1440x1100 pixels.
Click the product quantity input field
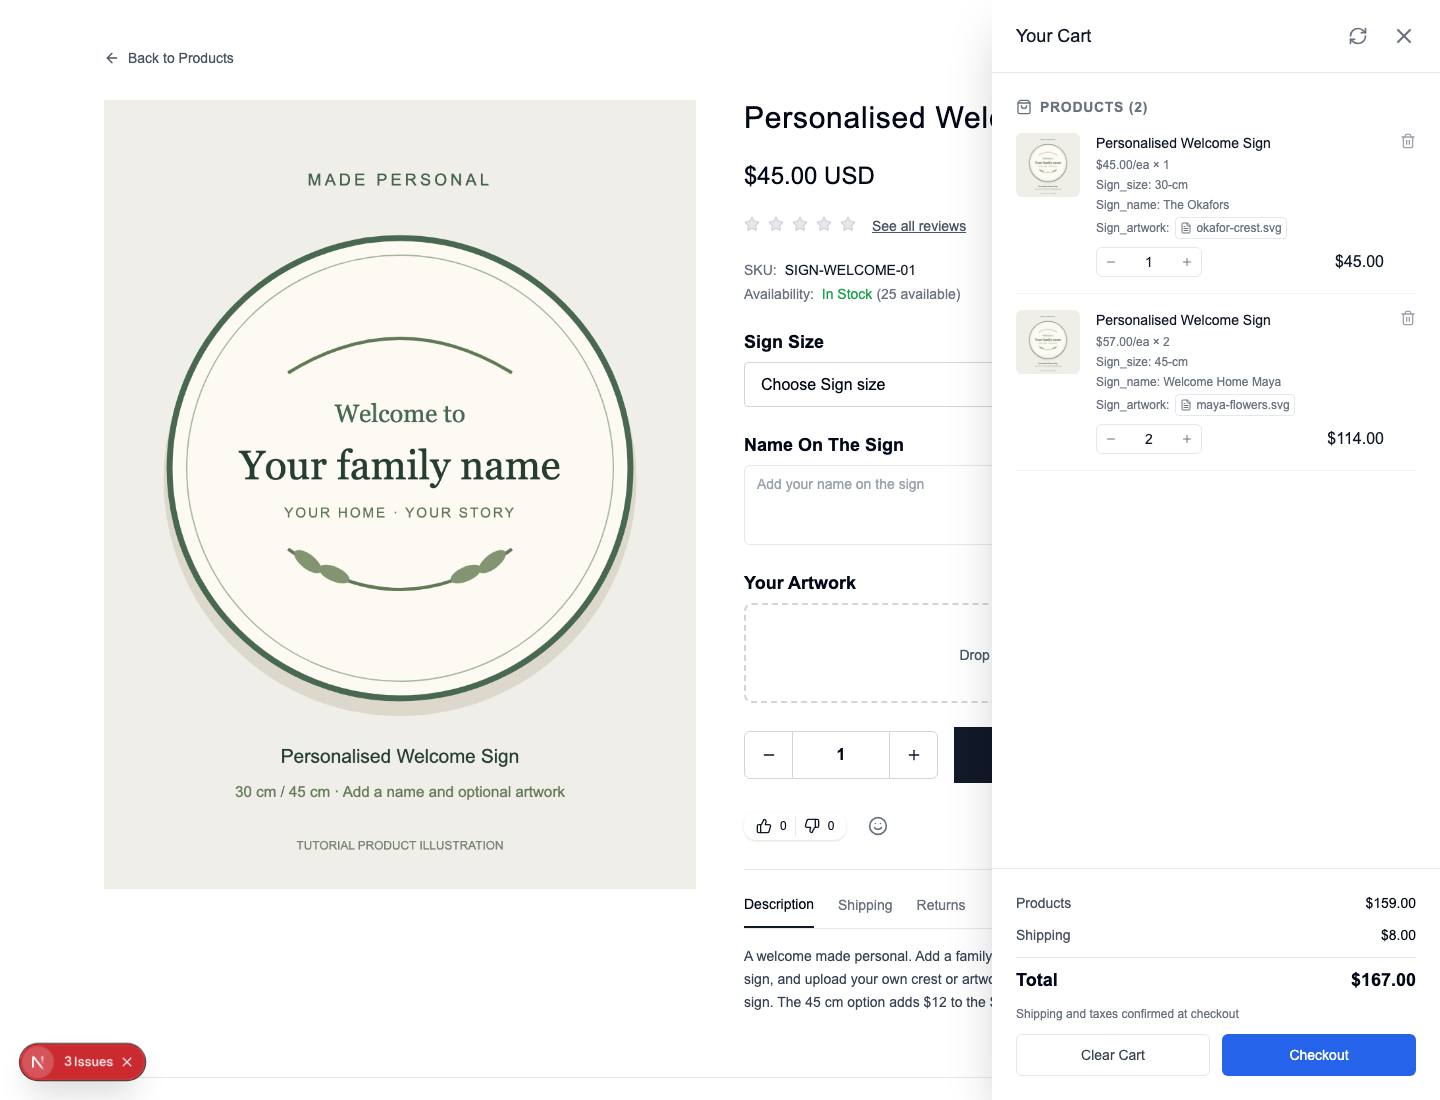click(841, 755)
